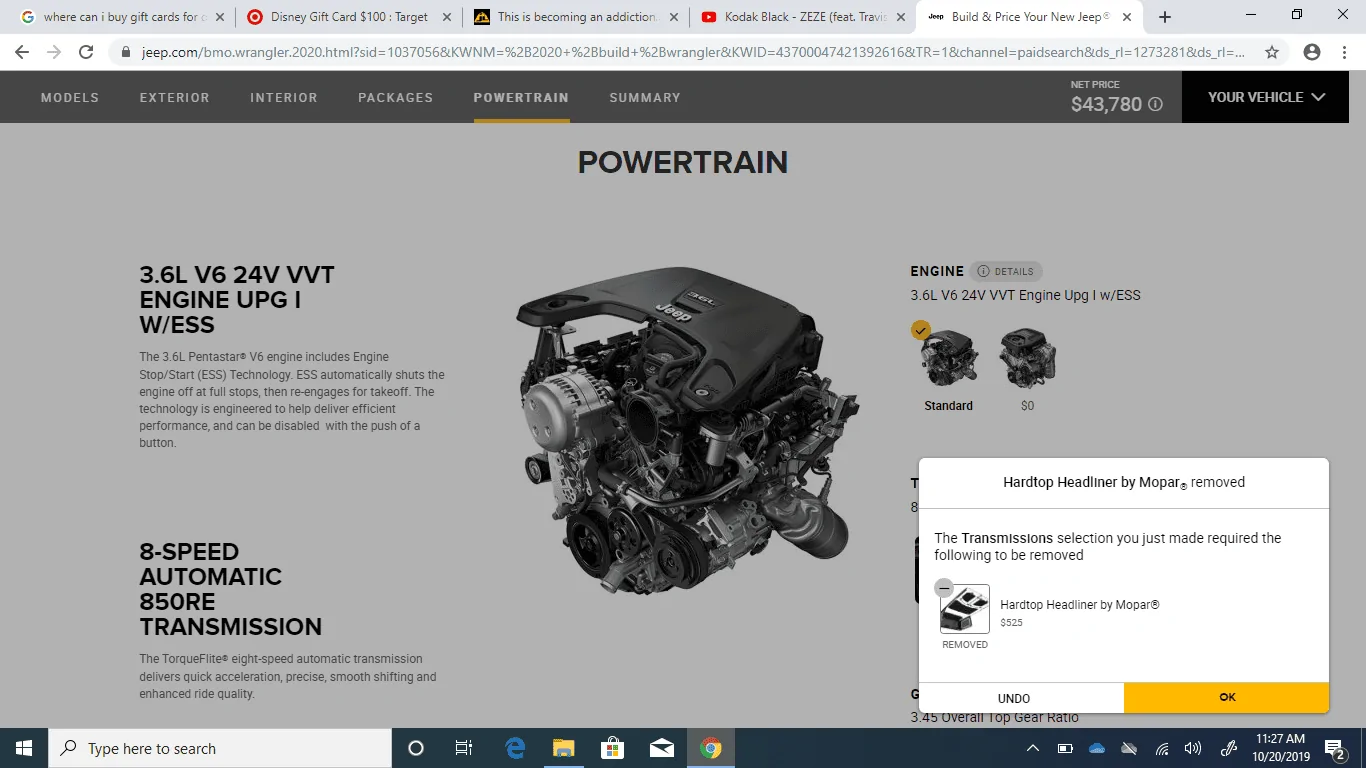The width and height of the screenshot is (1366, 768).
Task: Go to the Interior step
Action: coord(284,97)
